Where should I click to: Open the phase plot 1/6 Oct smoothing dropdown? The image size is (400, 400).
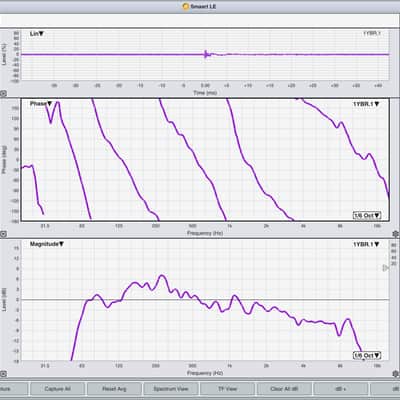[367, 215]
